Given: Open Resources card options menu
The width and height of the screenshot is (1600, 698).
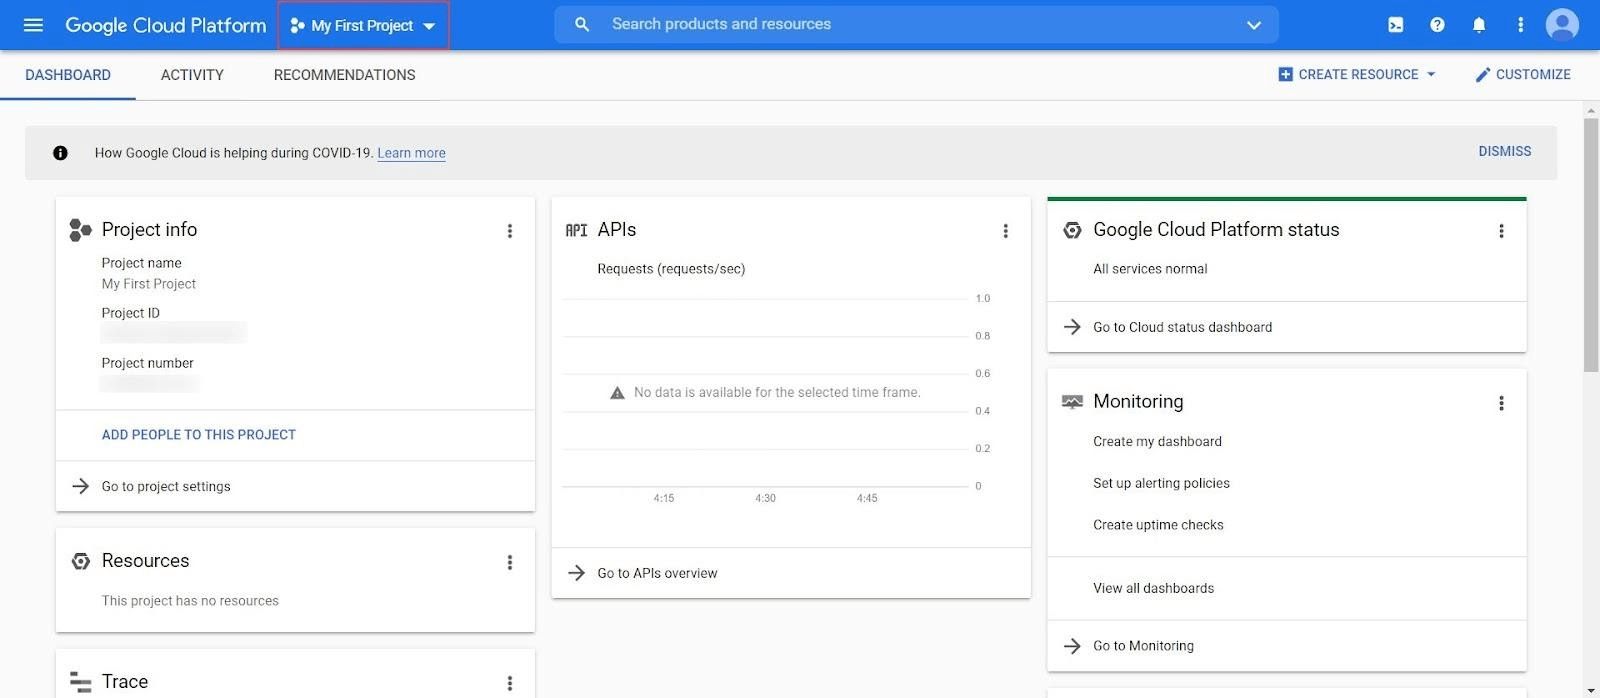Looking at the screenshot, I should pyautogui.click(x=510, y=562).
